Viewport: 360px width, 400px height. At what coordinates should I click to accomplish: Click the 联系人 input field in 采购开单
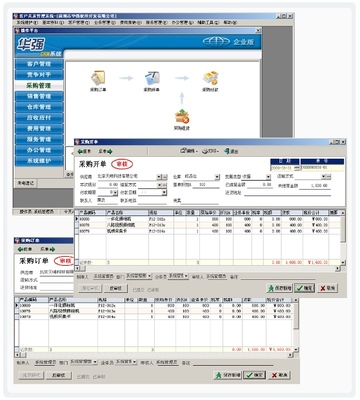coord(106,201)
